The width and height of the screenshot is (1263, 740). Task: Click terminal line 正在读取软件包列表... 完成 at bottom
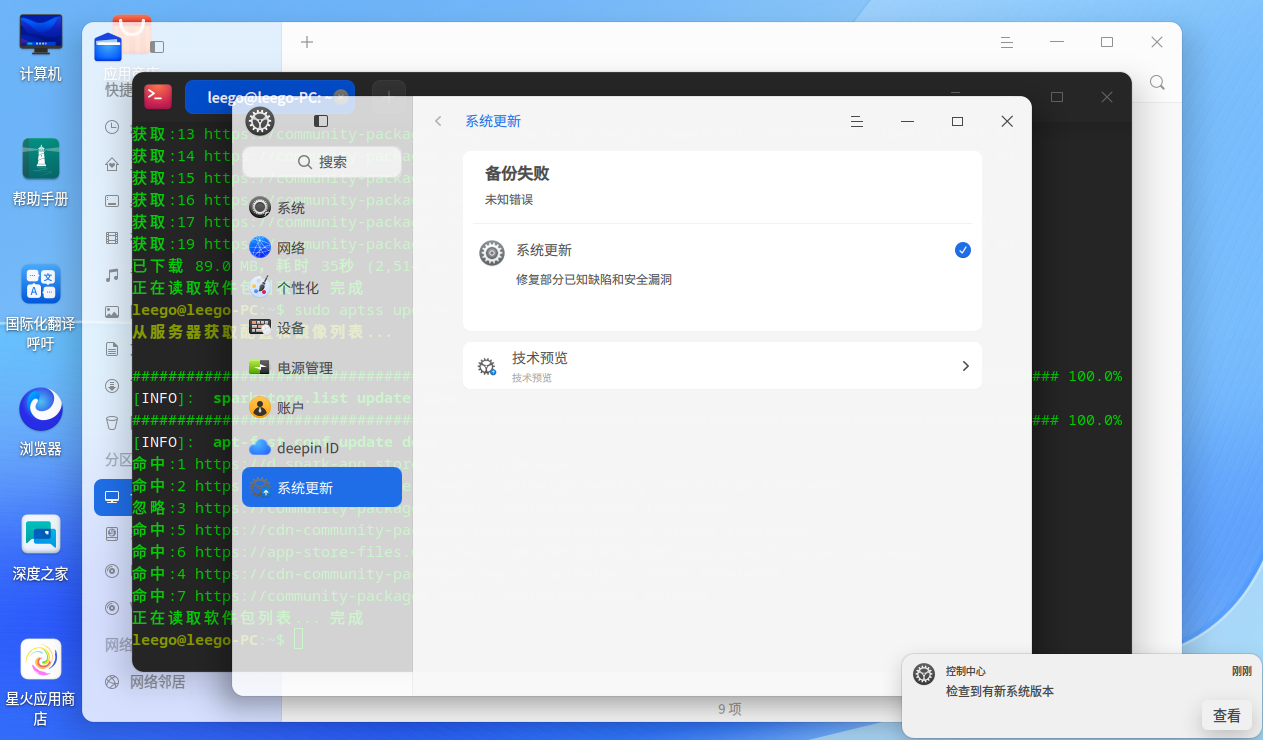pos(248,618)
